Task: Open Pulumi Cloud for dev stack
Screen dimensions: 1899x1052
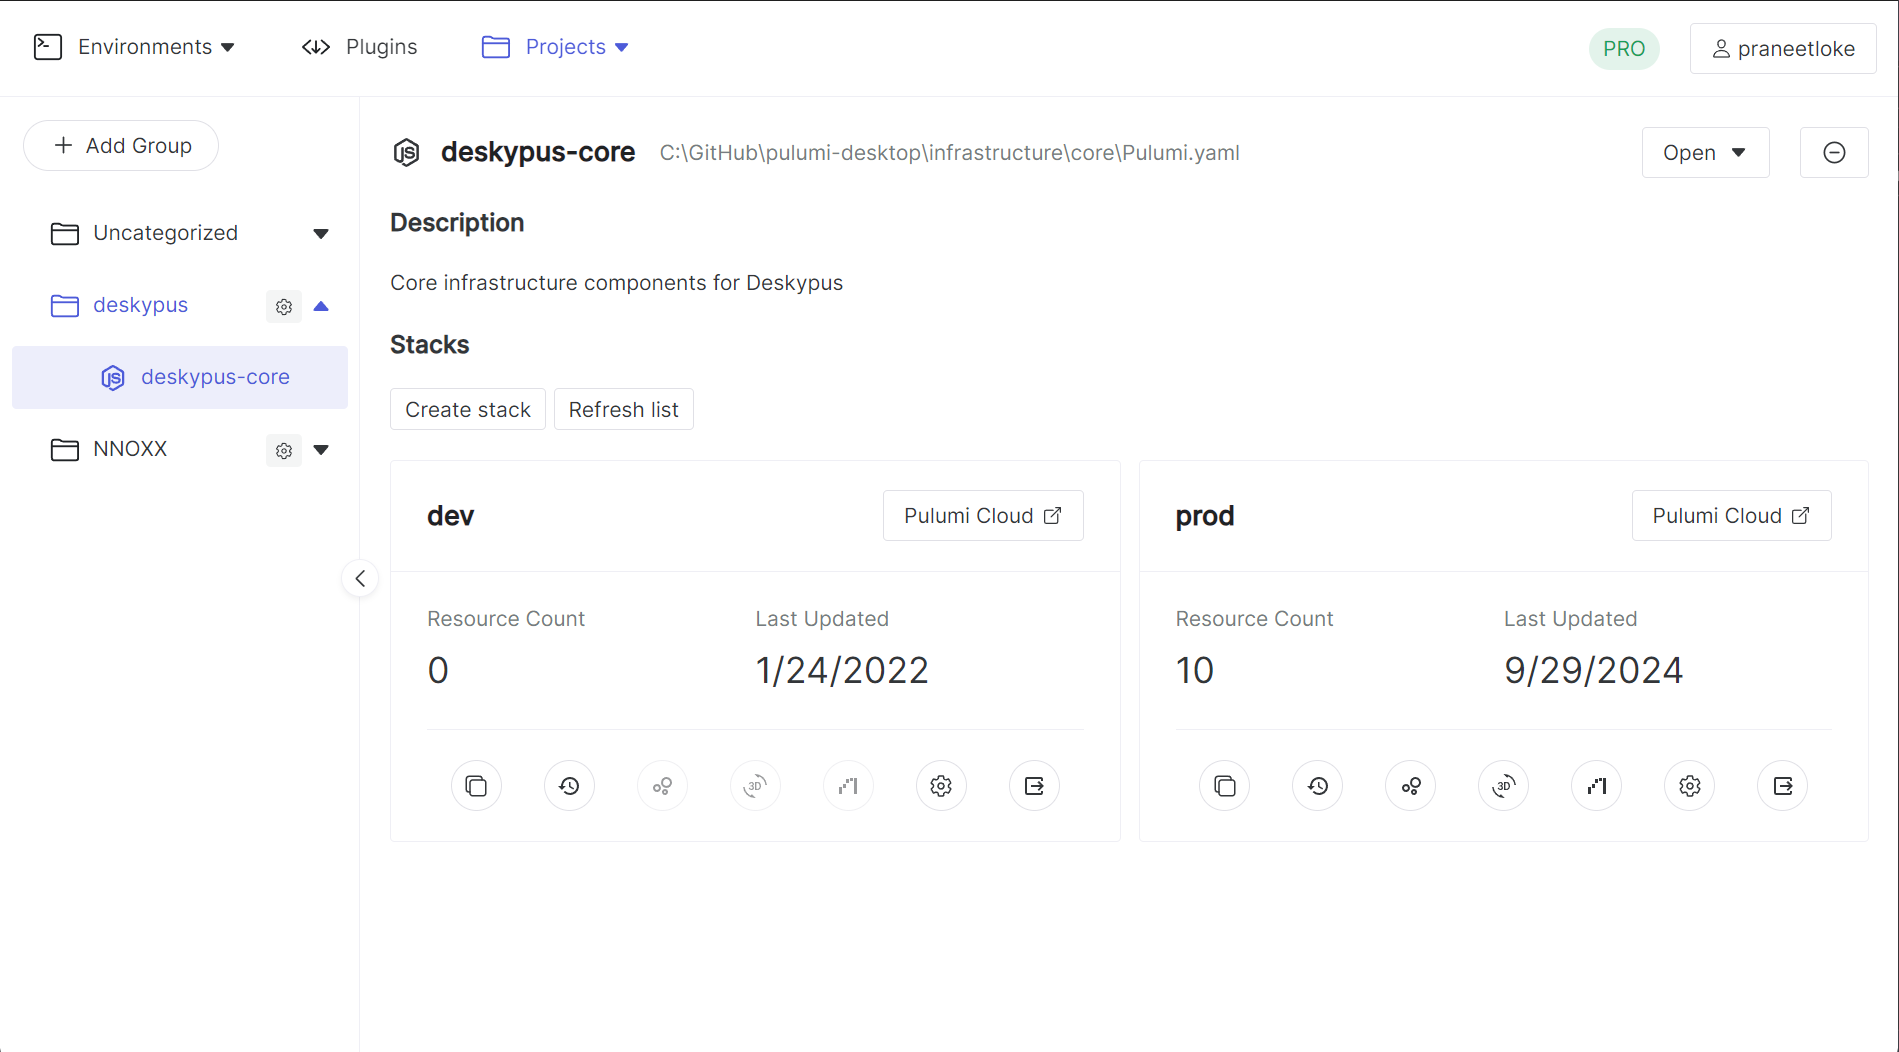Action: [983, 516]
